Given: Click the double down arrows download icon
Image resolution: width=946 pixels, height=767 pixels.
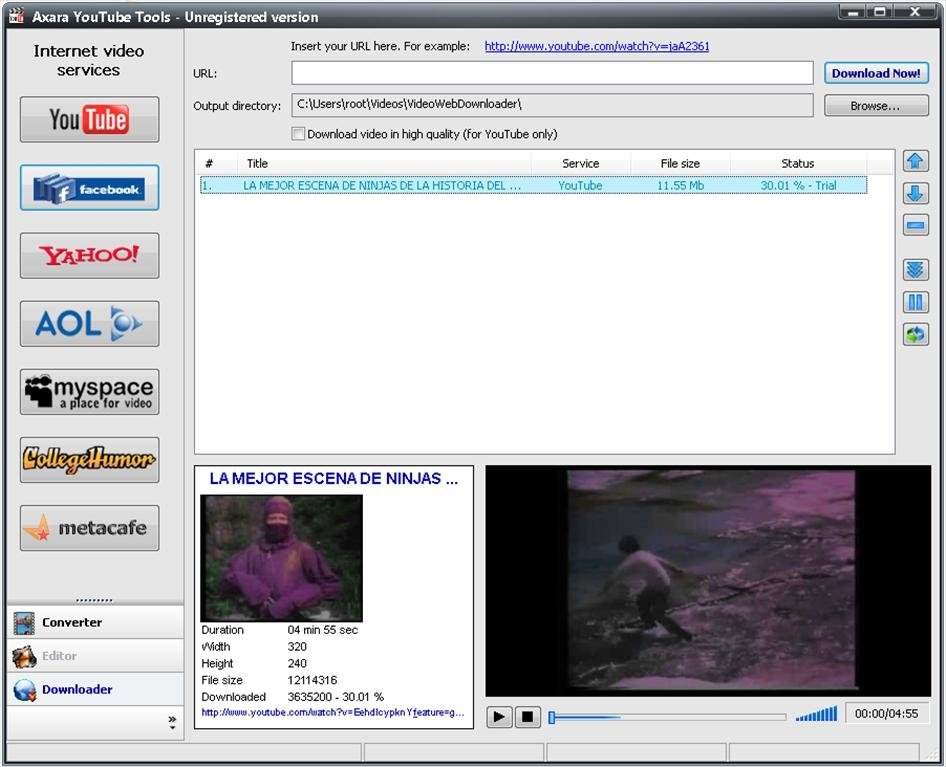Looking at the screenshot, I should pyautogui.click(x=915, y=270).
